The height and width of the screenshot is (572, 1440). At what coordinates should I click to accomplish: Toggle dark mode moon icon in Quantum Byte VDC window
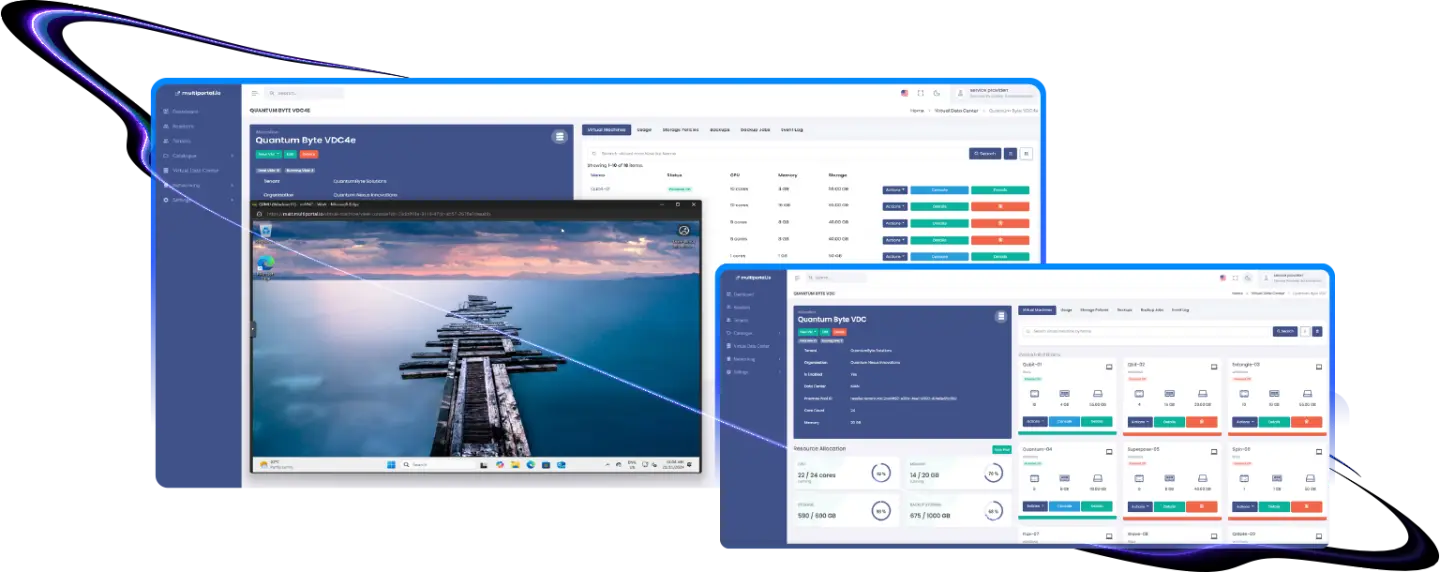(x=1249, y=277)
